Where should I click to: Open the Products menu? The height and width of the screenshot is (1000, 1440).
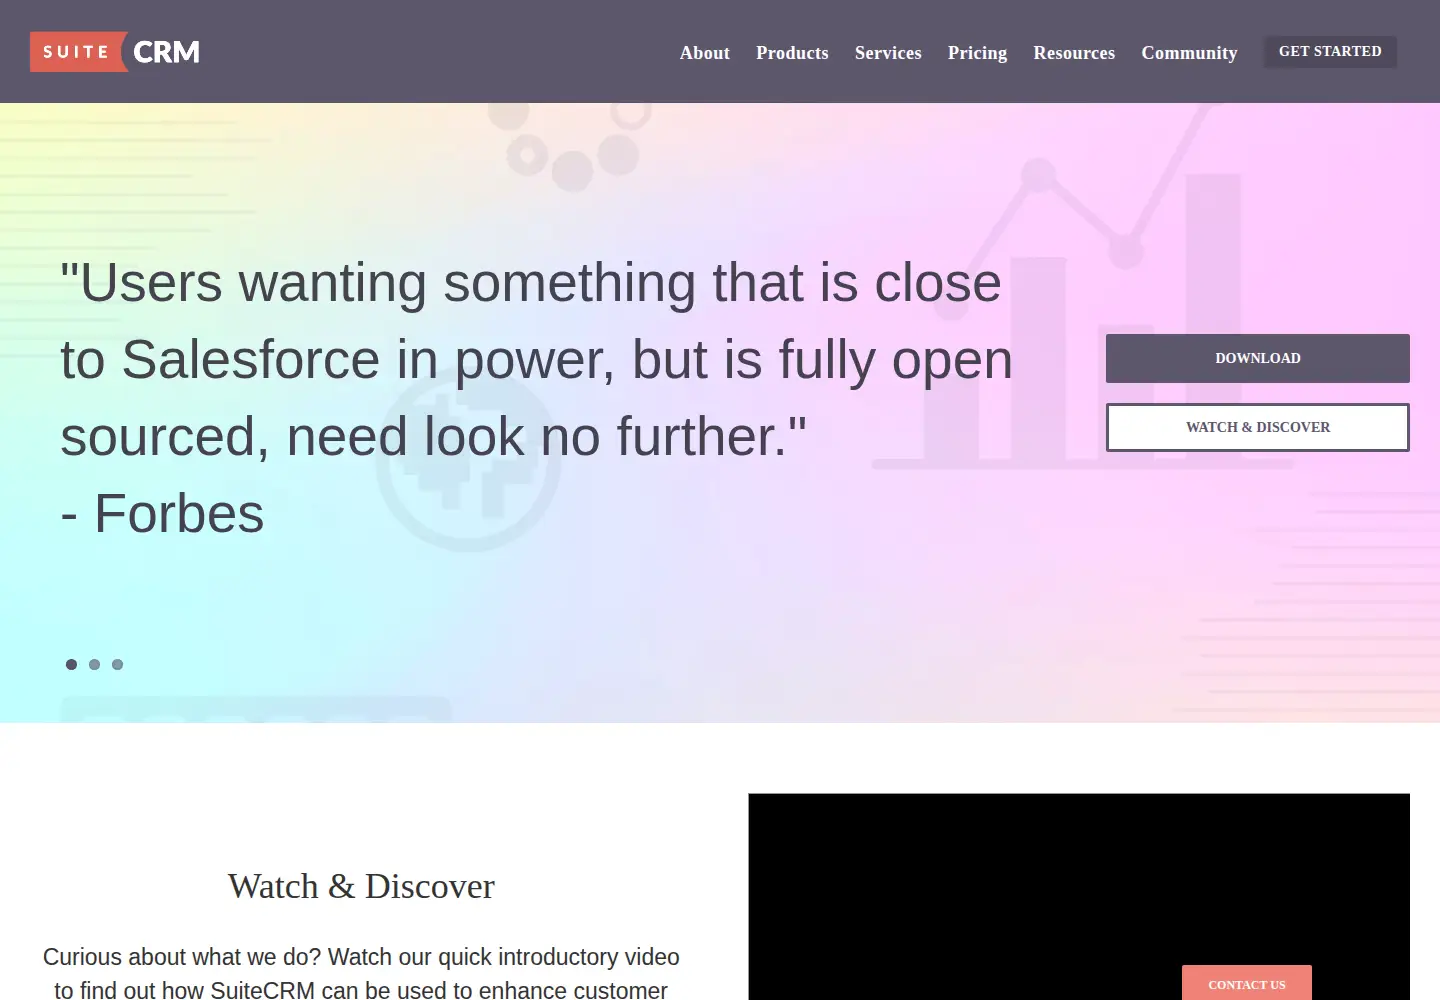coord(792,53)
